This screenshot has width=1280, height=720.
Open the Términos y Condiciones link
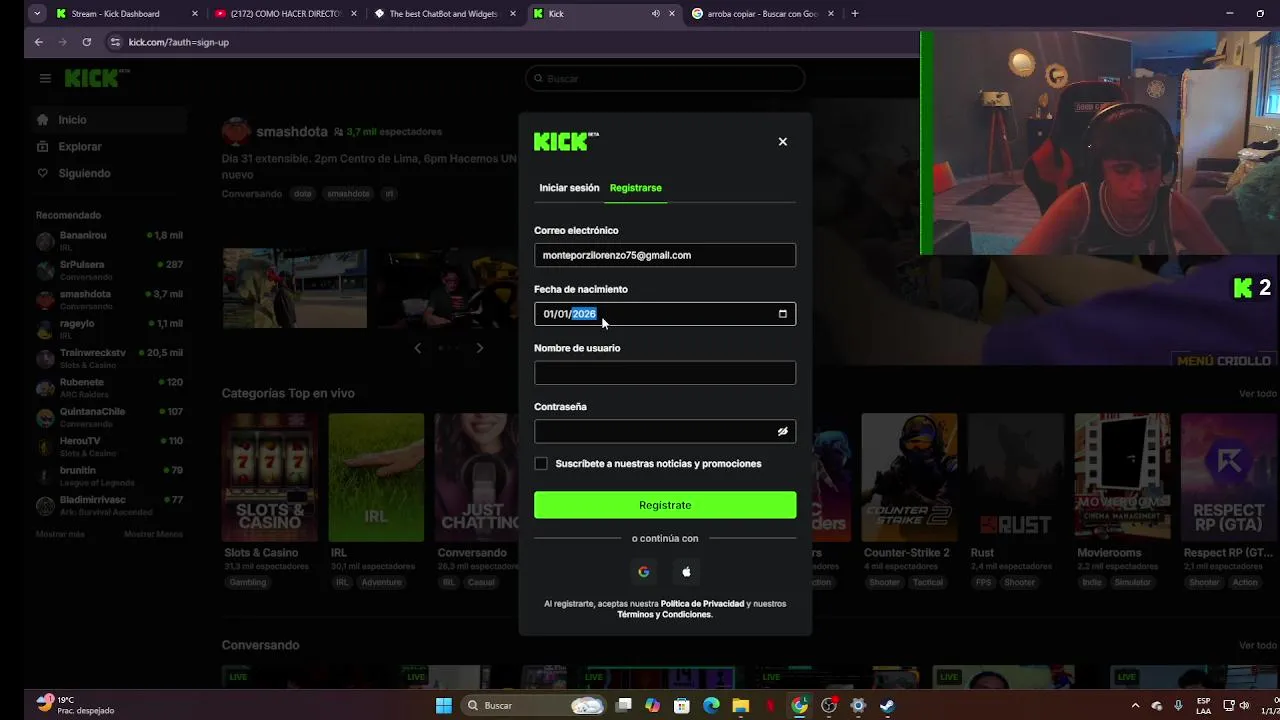pos(664,615)
